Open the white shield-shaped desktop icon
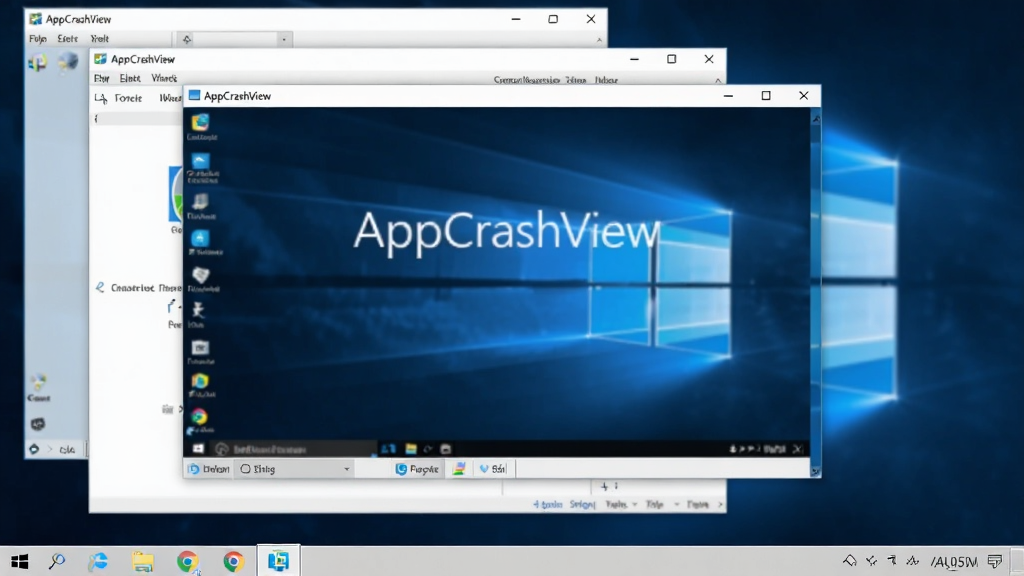Viewport: 1024px width, 576px height. [x=200, y=275]
